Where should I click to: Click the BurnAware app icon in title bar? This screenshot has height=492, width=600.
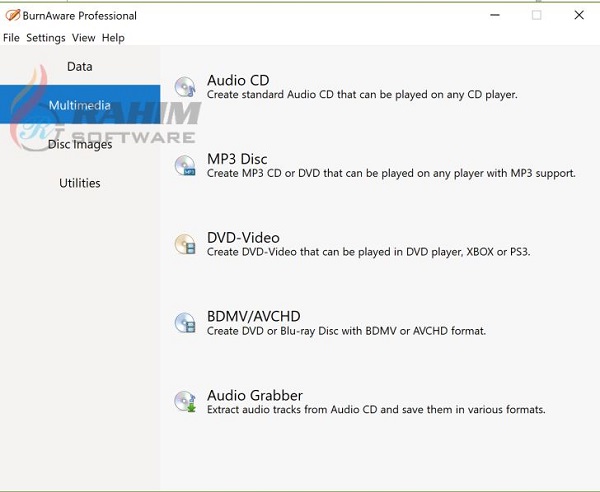coord(13,16)
